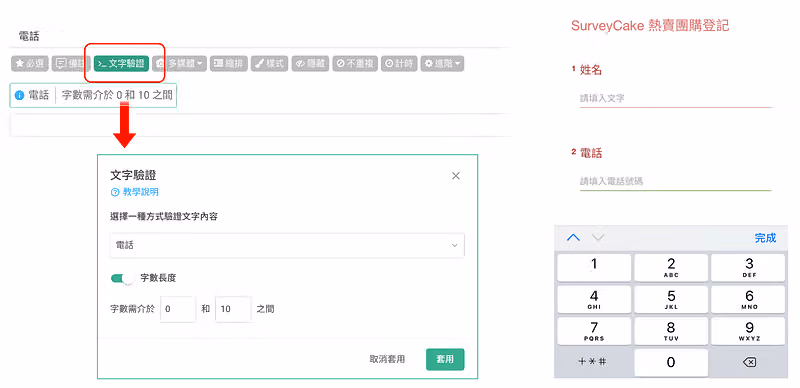Click the 取消套用 cancel apply button

point(387,359)
